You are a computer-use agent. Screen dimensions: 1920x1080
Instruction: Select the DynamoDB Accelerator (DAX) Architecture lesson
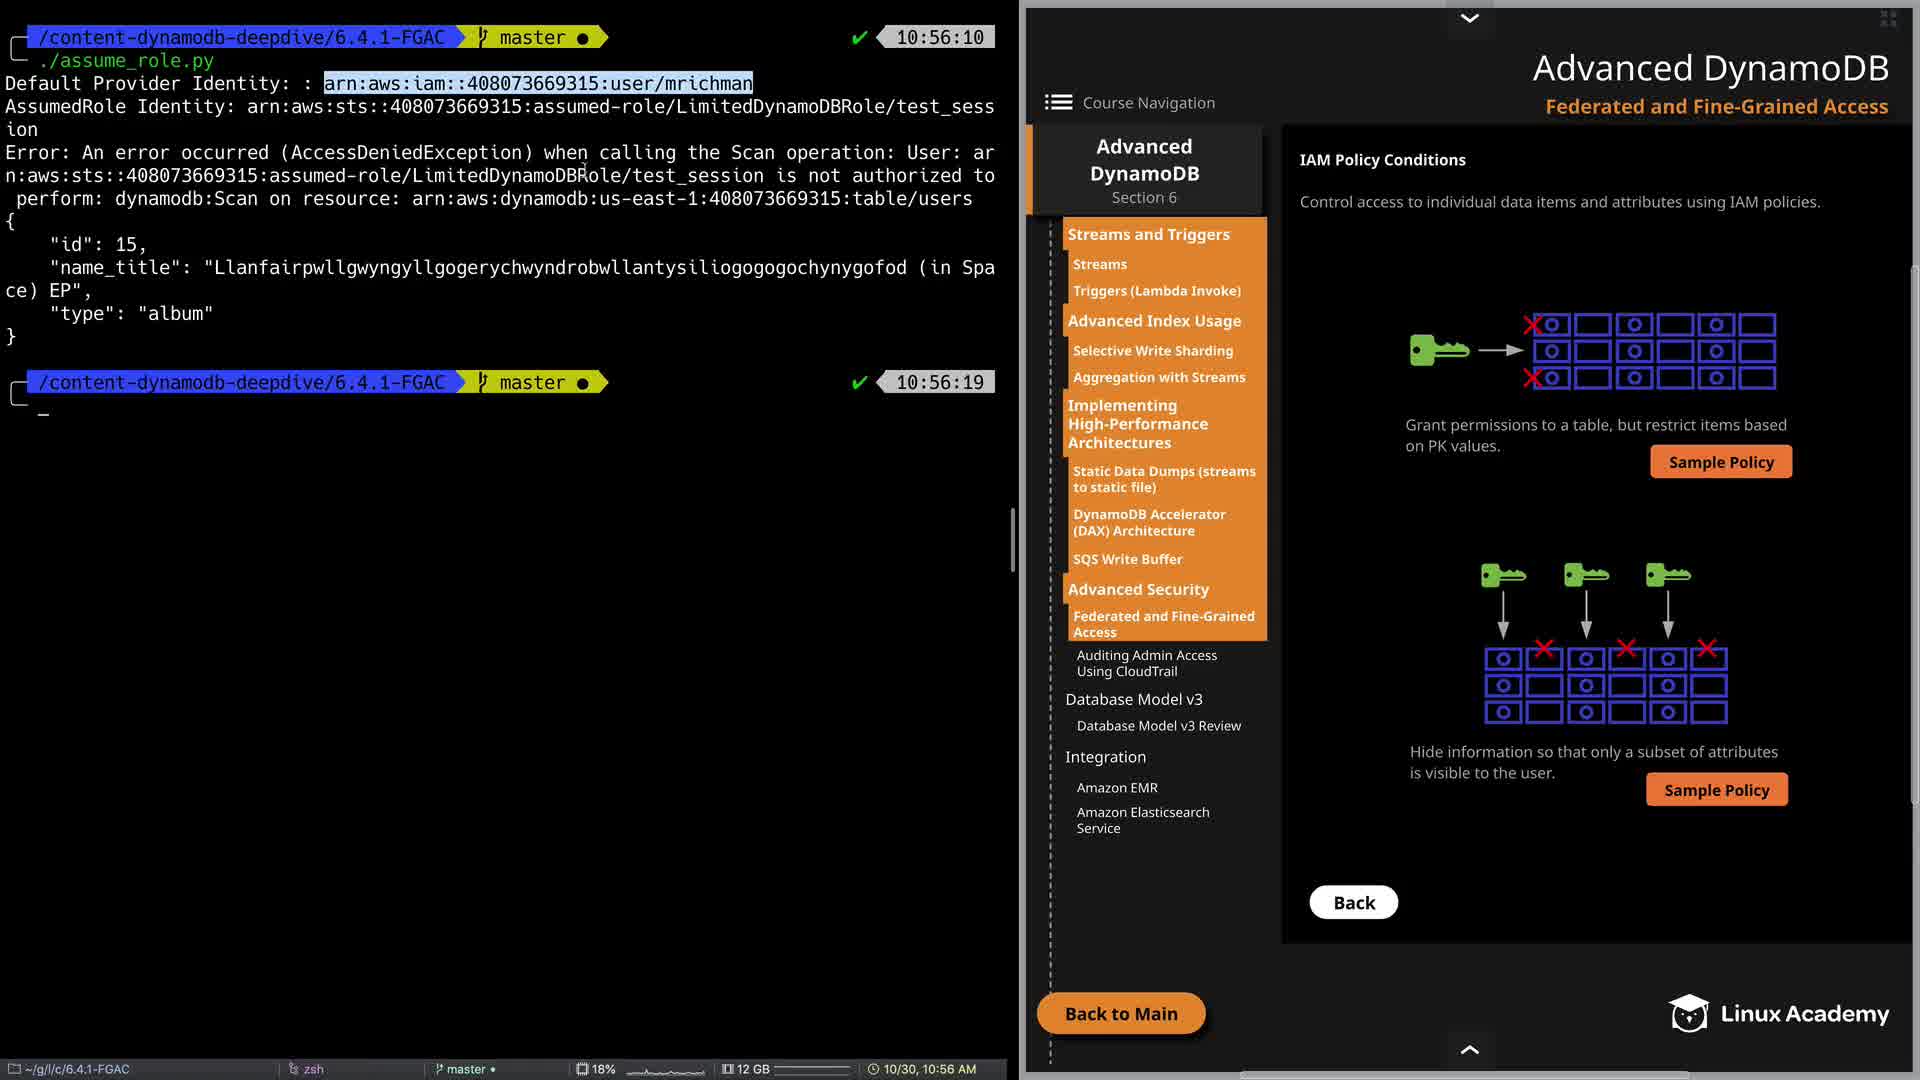point(1148,522)
